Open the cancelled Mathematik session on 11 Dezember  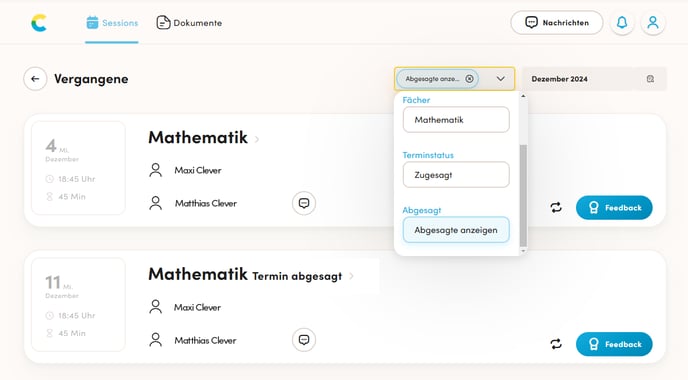click(198, 274)
